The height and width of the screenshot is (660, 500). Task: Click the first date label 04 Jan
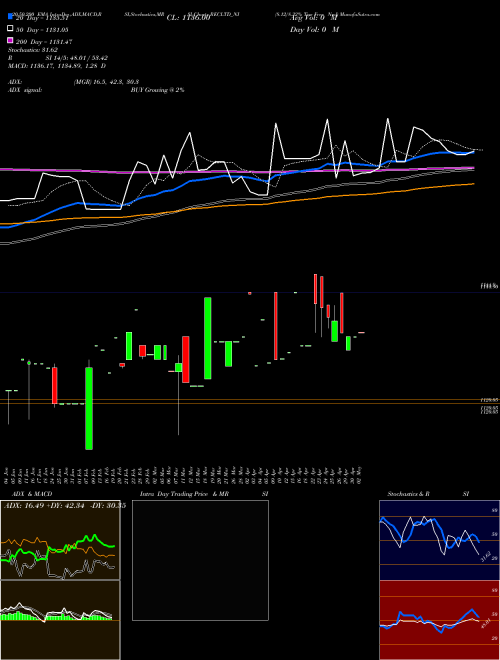click(x=7, y=475)
